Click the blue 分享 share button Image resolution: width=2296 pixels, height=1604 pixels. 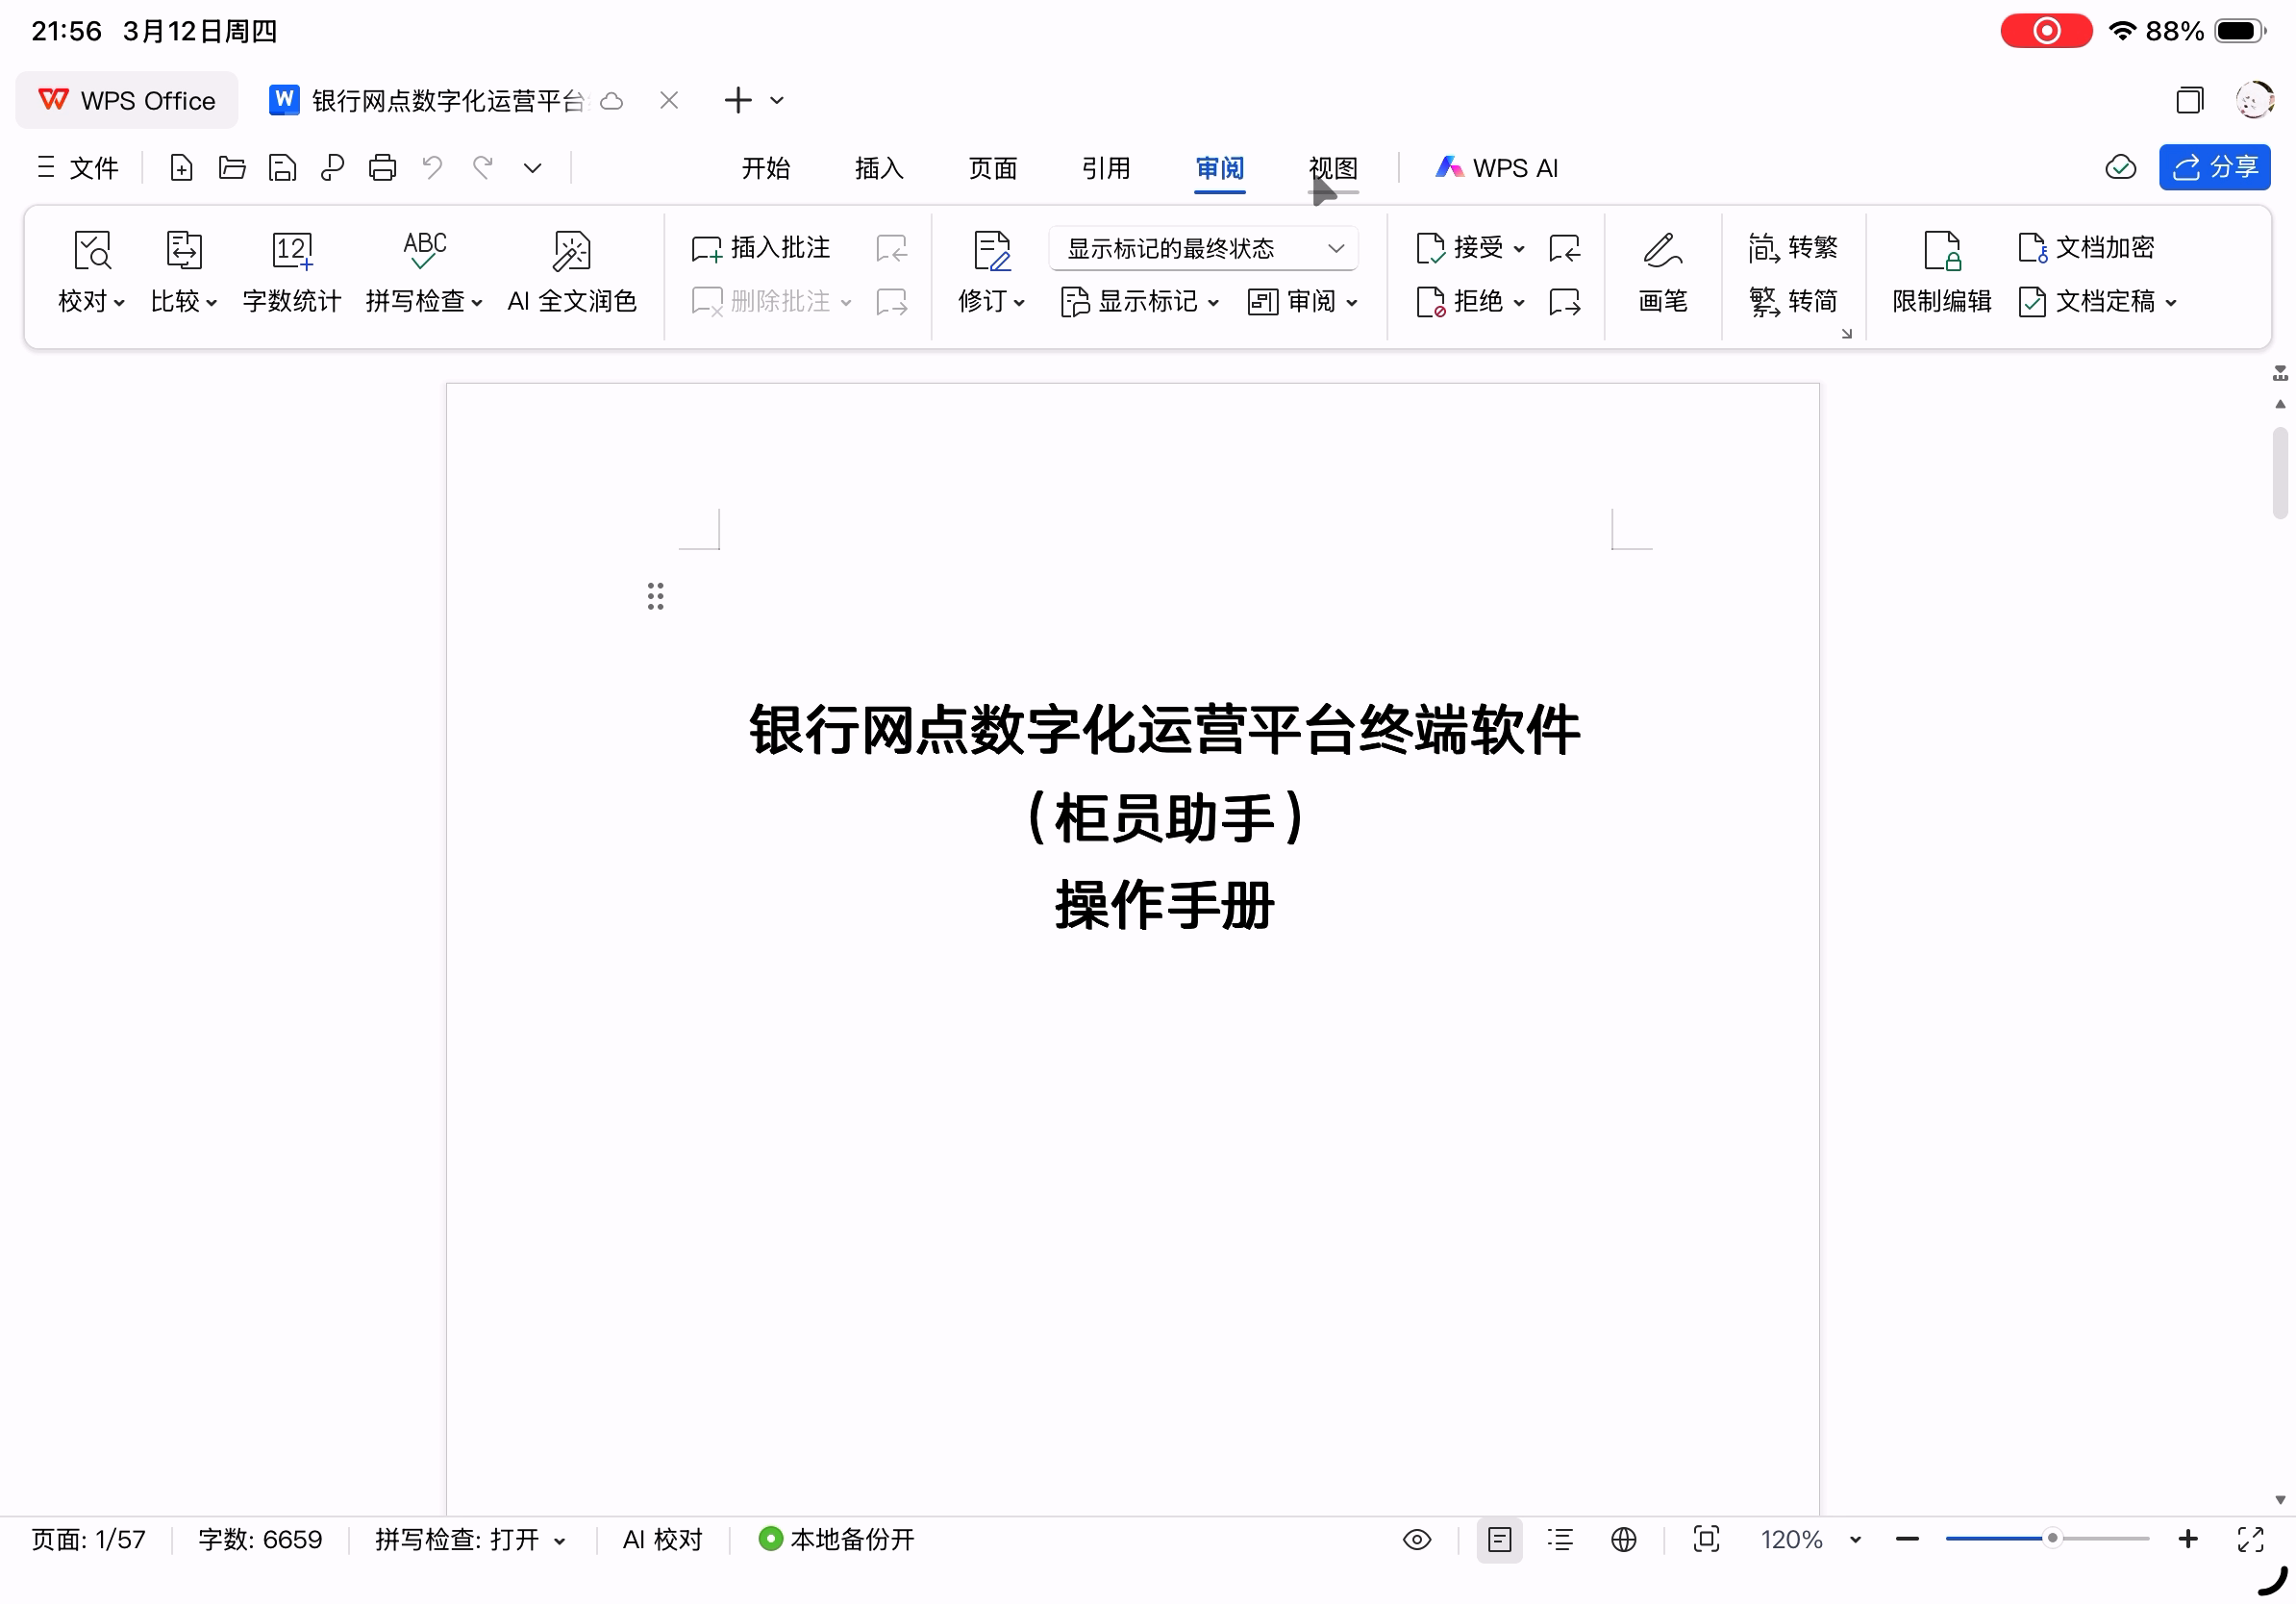coord(2213,167)
